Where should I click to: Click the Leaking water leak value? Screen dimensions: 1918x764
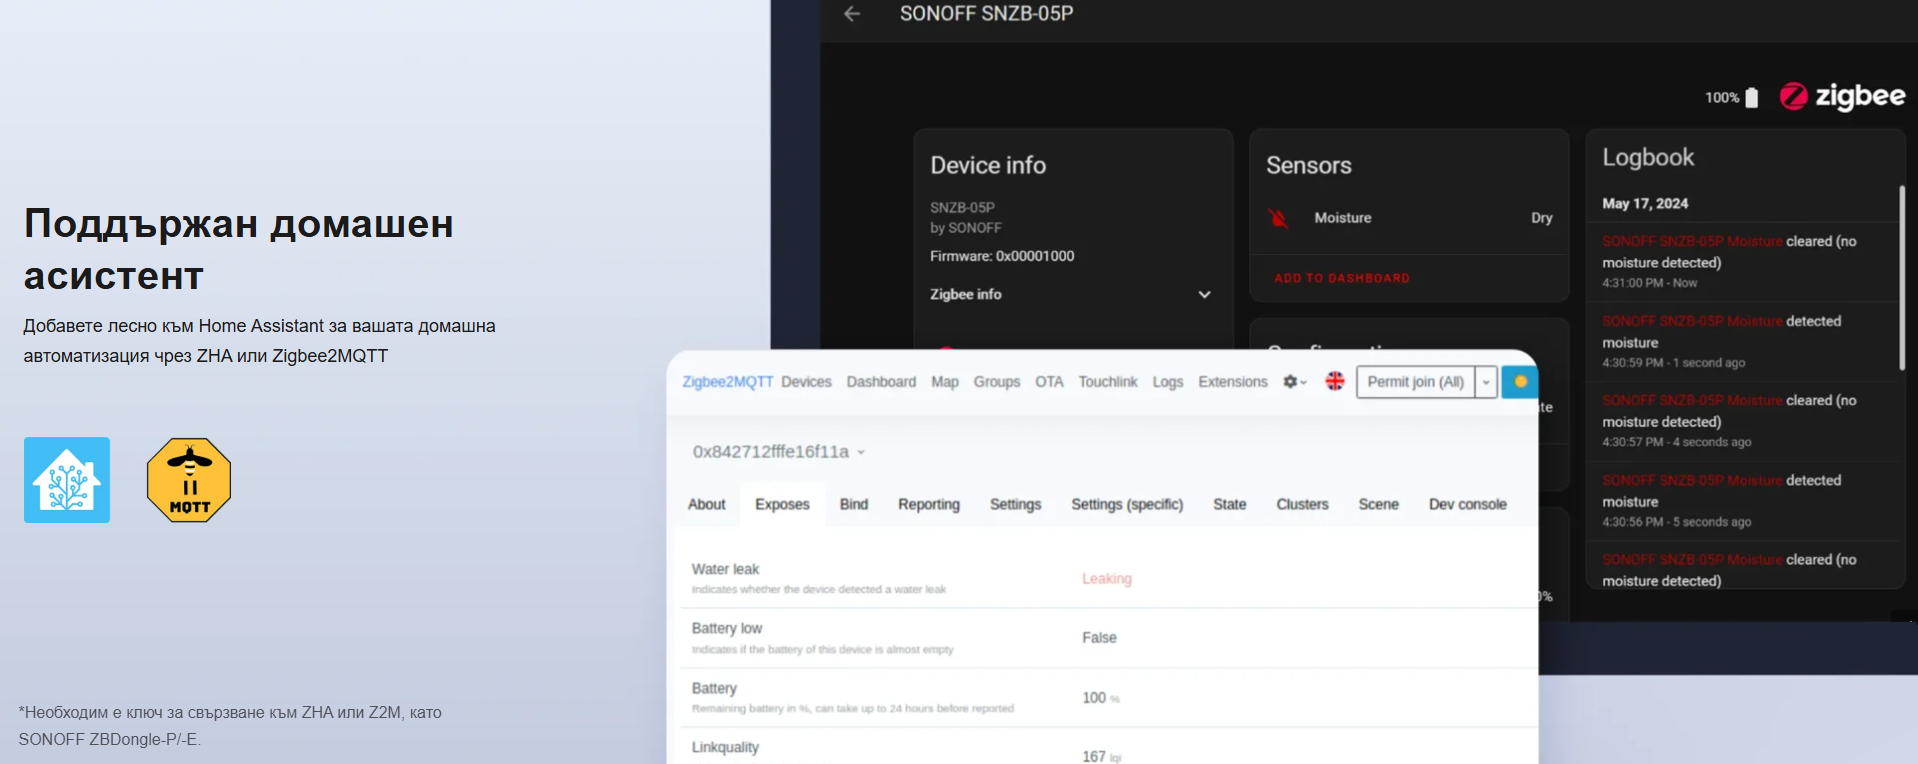point(1106,579)
